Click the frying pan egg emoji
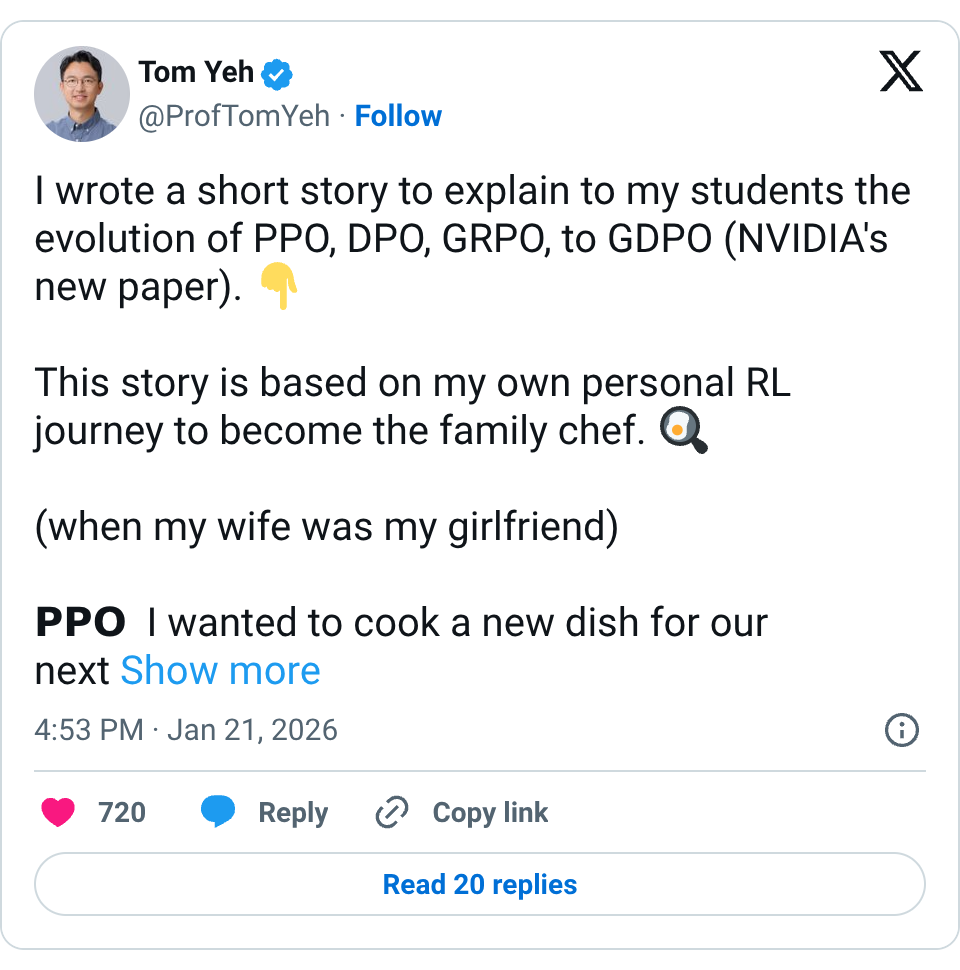 click(685, 432)
